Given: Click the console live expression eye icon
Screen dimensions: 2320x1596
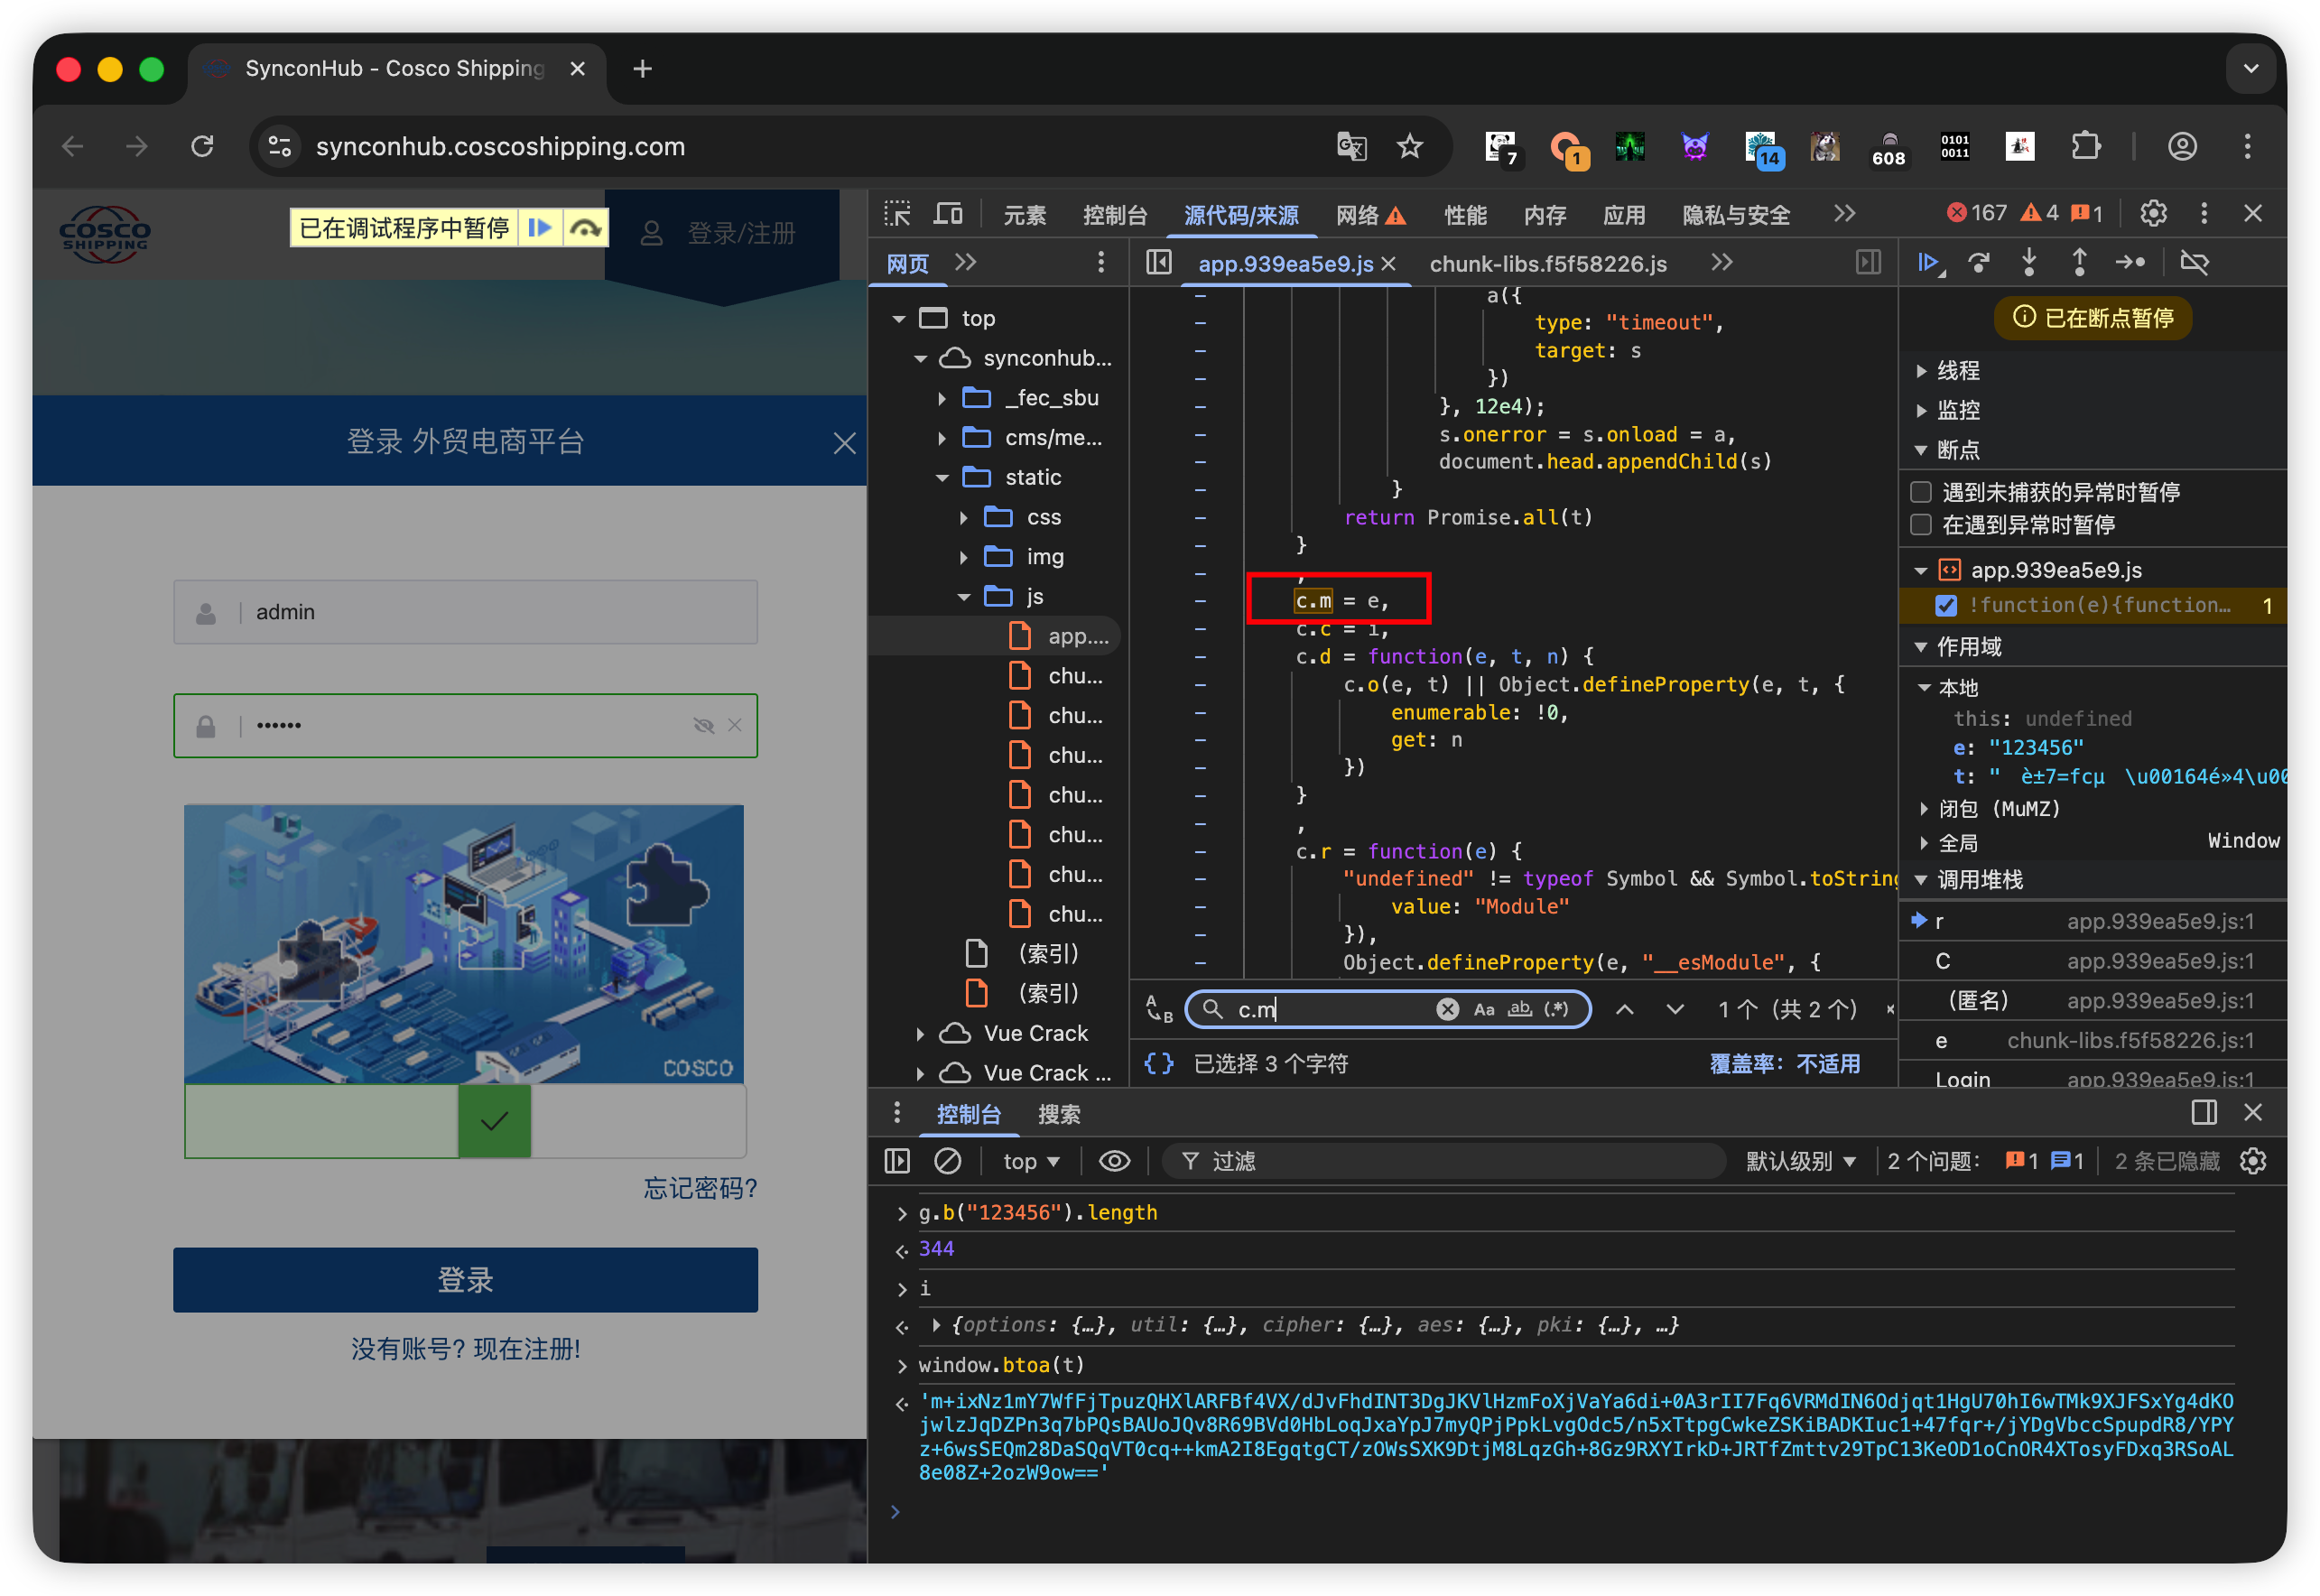Looking at the screenshot, I should [1114, 1161].
